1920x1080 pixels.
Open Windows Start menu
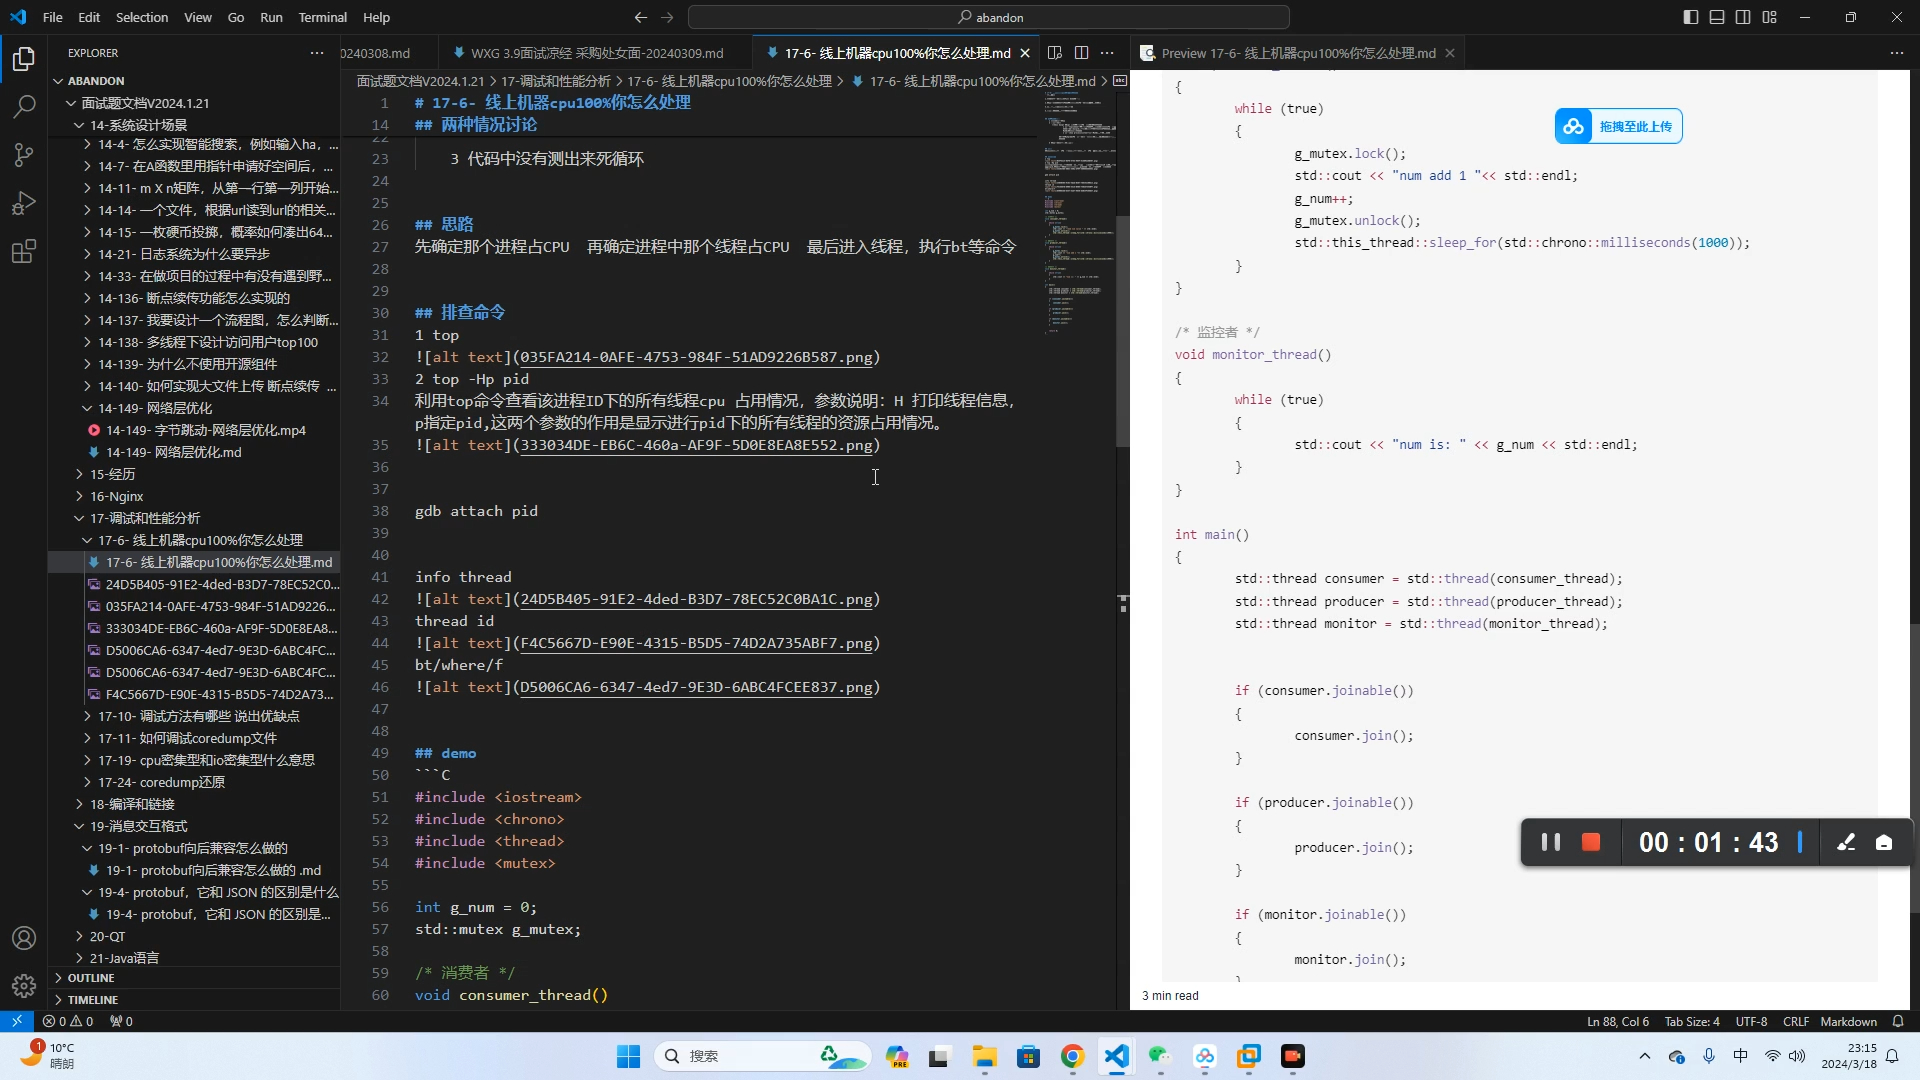(x=628, y=1056)
